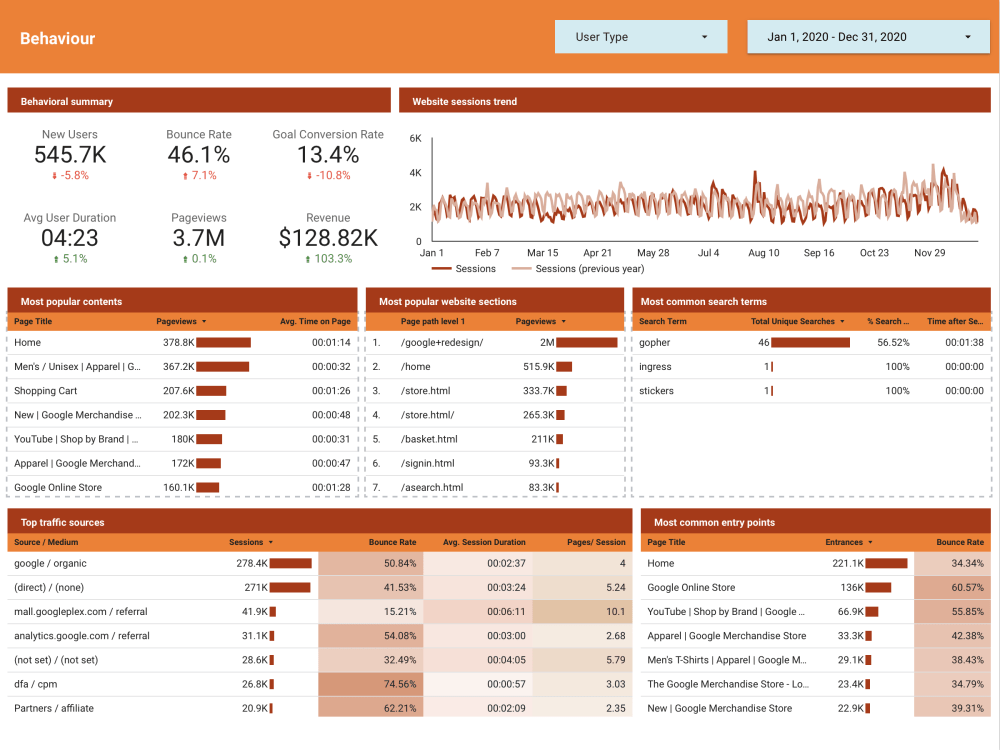
Task: Click the Revenue $128.82K value
Action: click(x=328, y=238)
